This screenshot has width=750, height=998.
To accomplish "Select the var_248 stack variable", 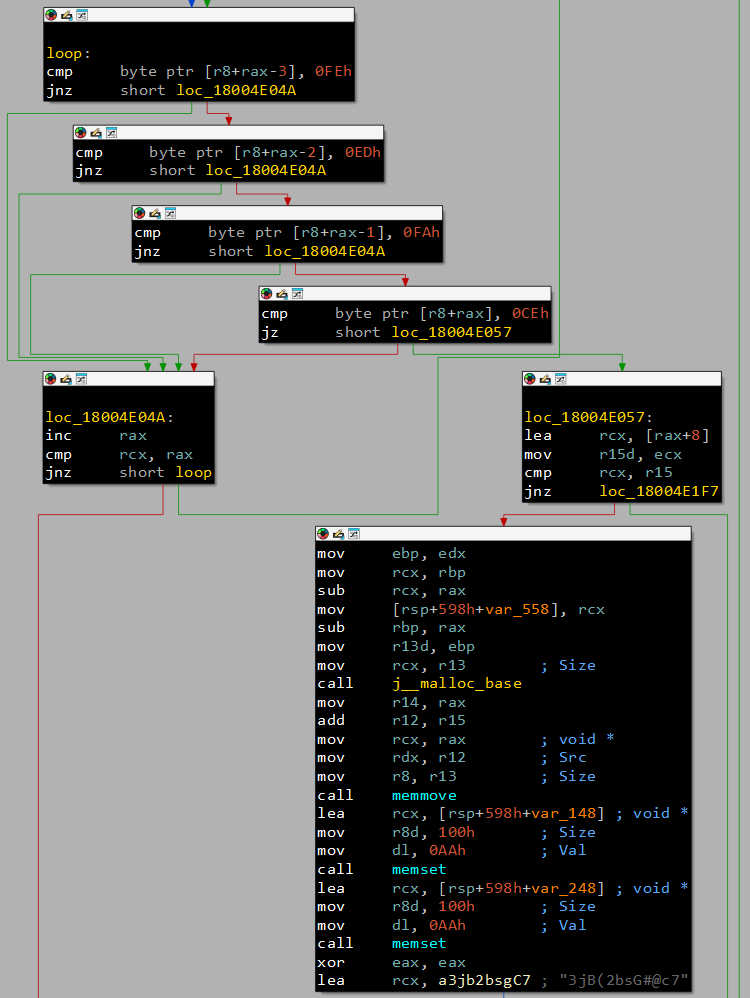I will [563, 888].
